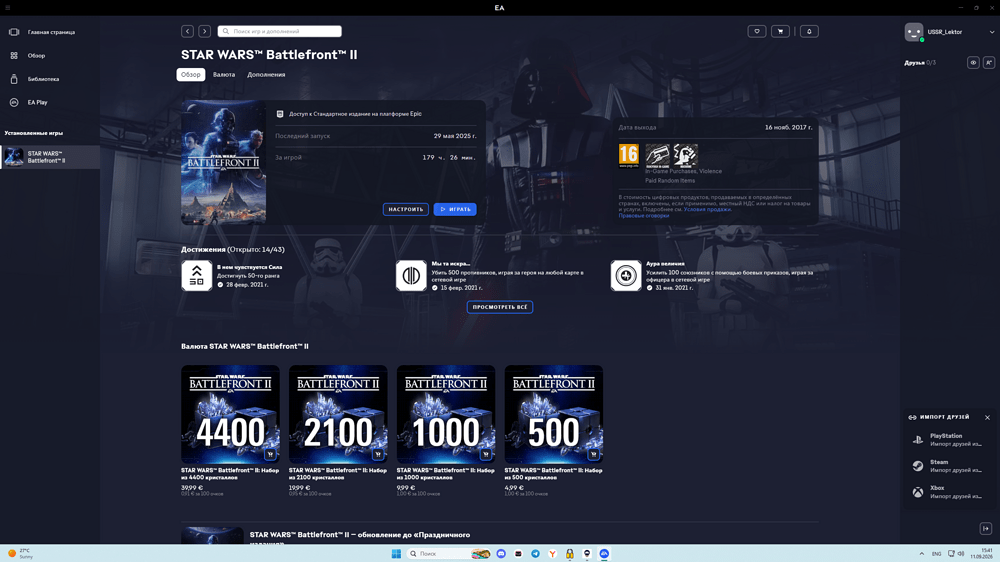Open the Правовые оговорки link
The width and height of the screenshot is (1000, 562).
(643, 216)
